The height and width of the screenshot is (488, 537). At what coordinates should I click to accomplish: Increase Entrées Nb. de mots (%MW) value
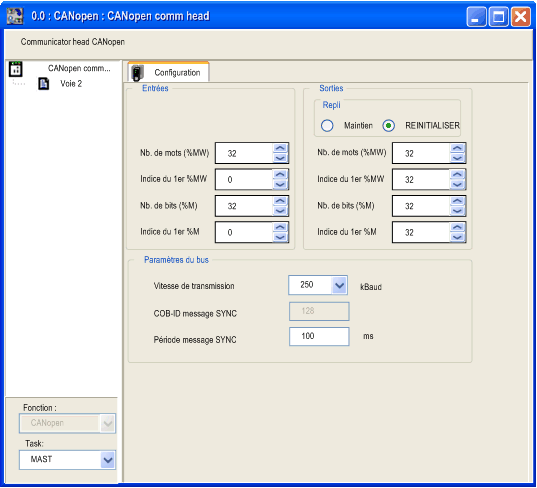(280, 148)
